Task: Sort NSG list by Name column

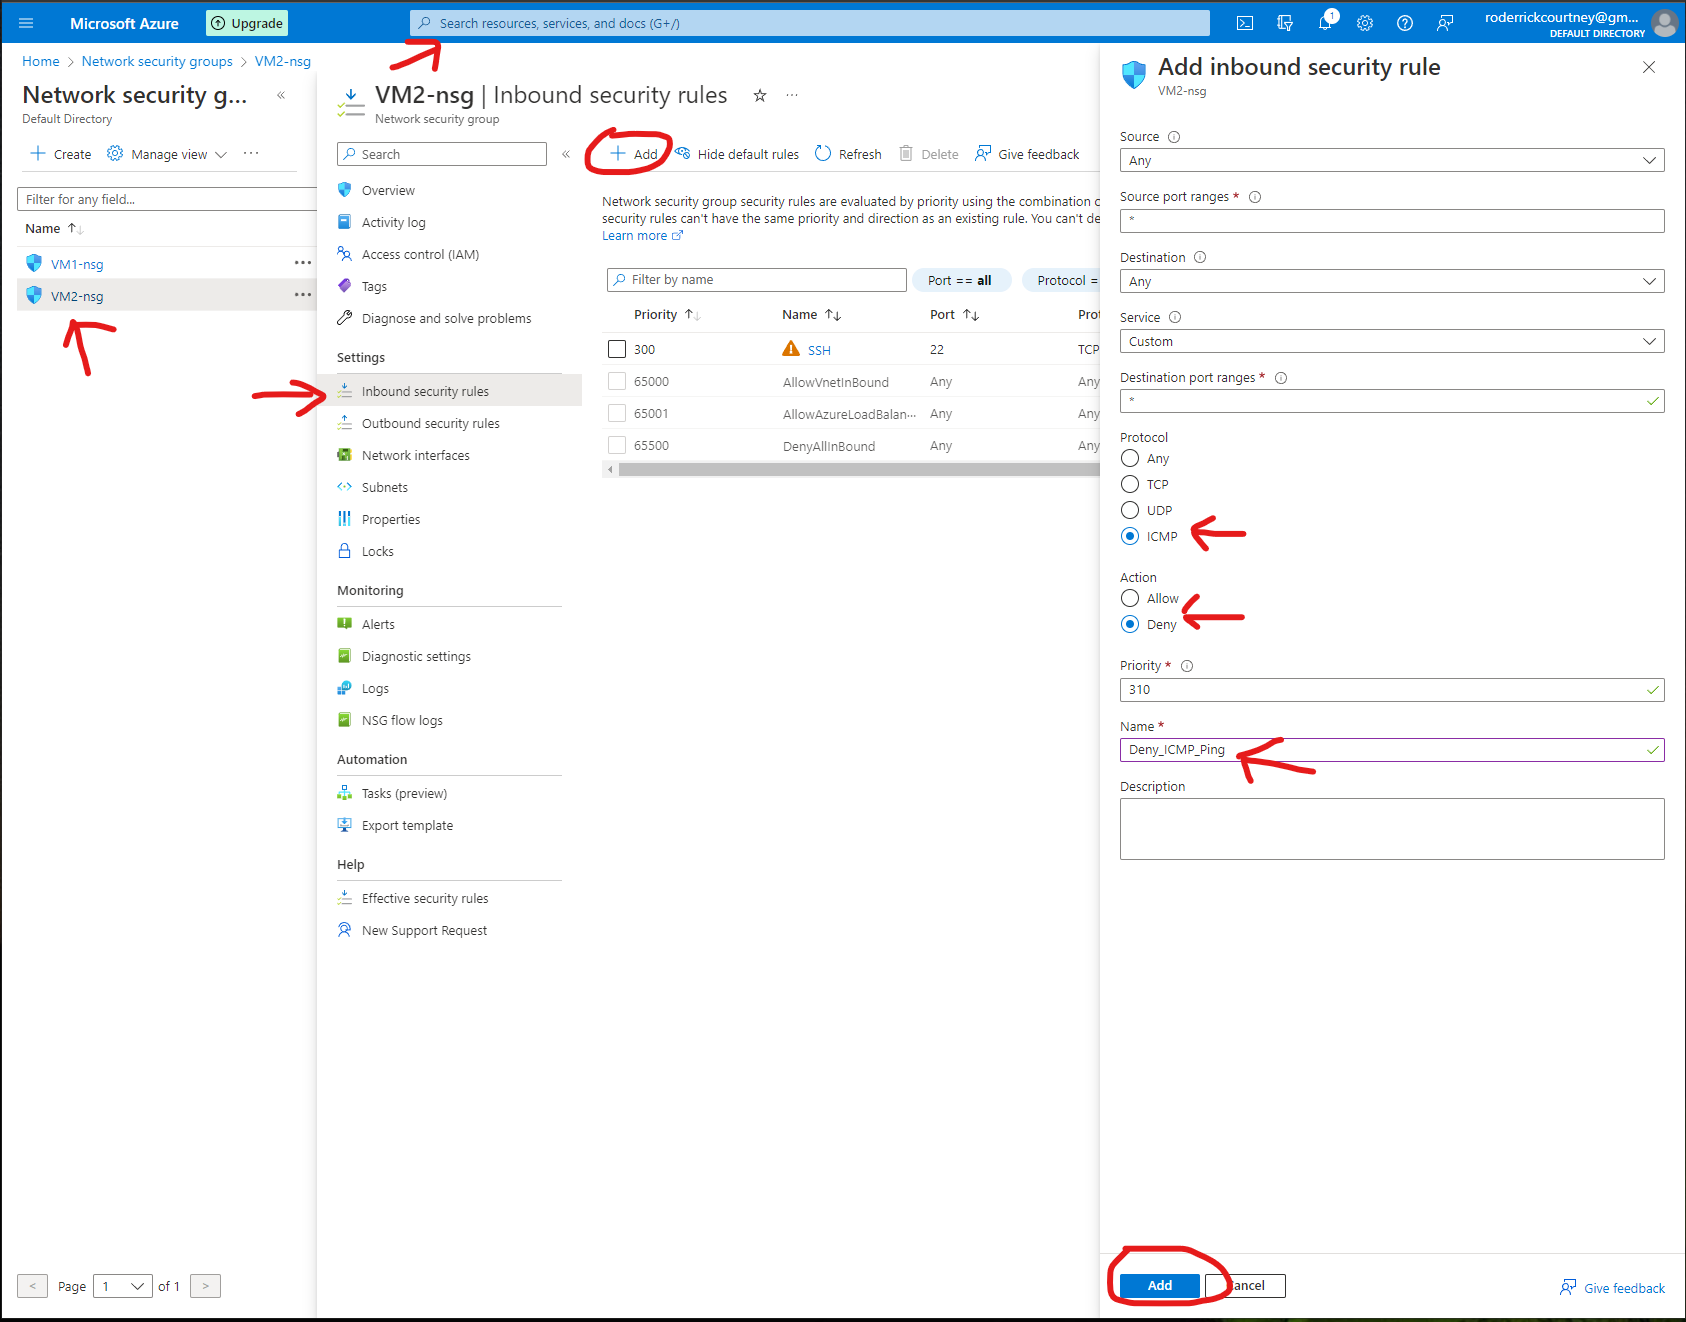Action: point(54,228)
